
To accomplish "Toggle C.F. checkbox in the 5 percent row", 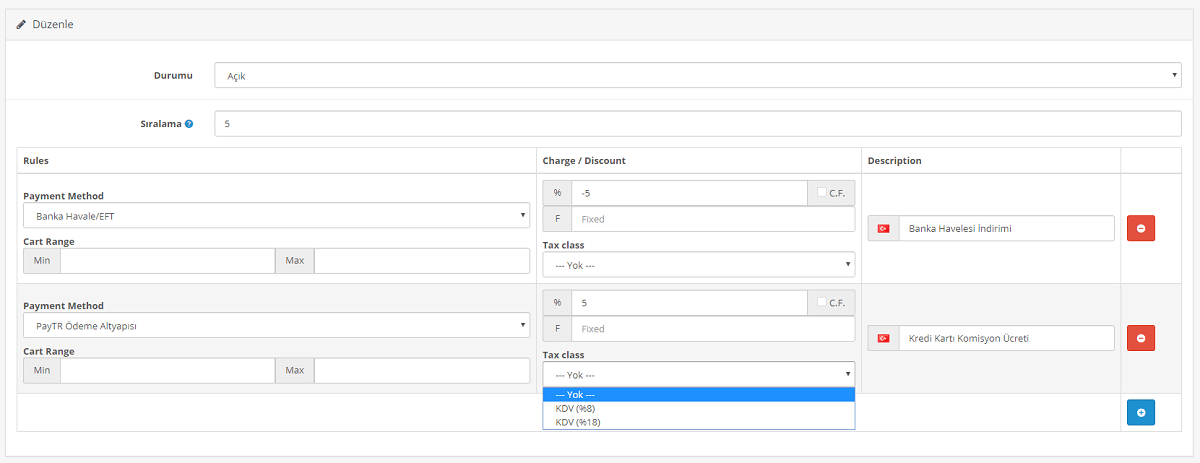I will click(822, 302).
